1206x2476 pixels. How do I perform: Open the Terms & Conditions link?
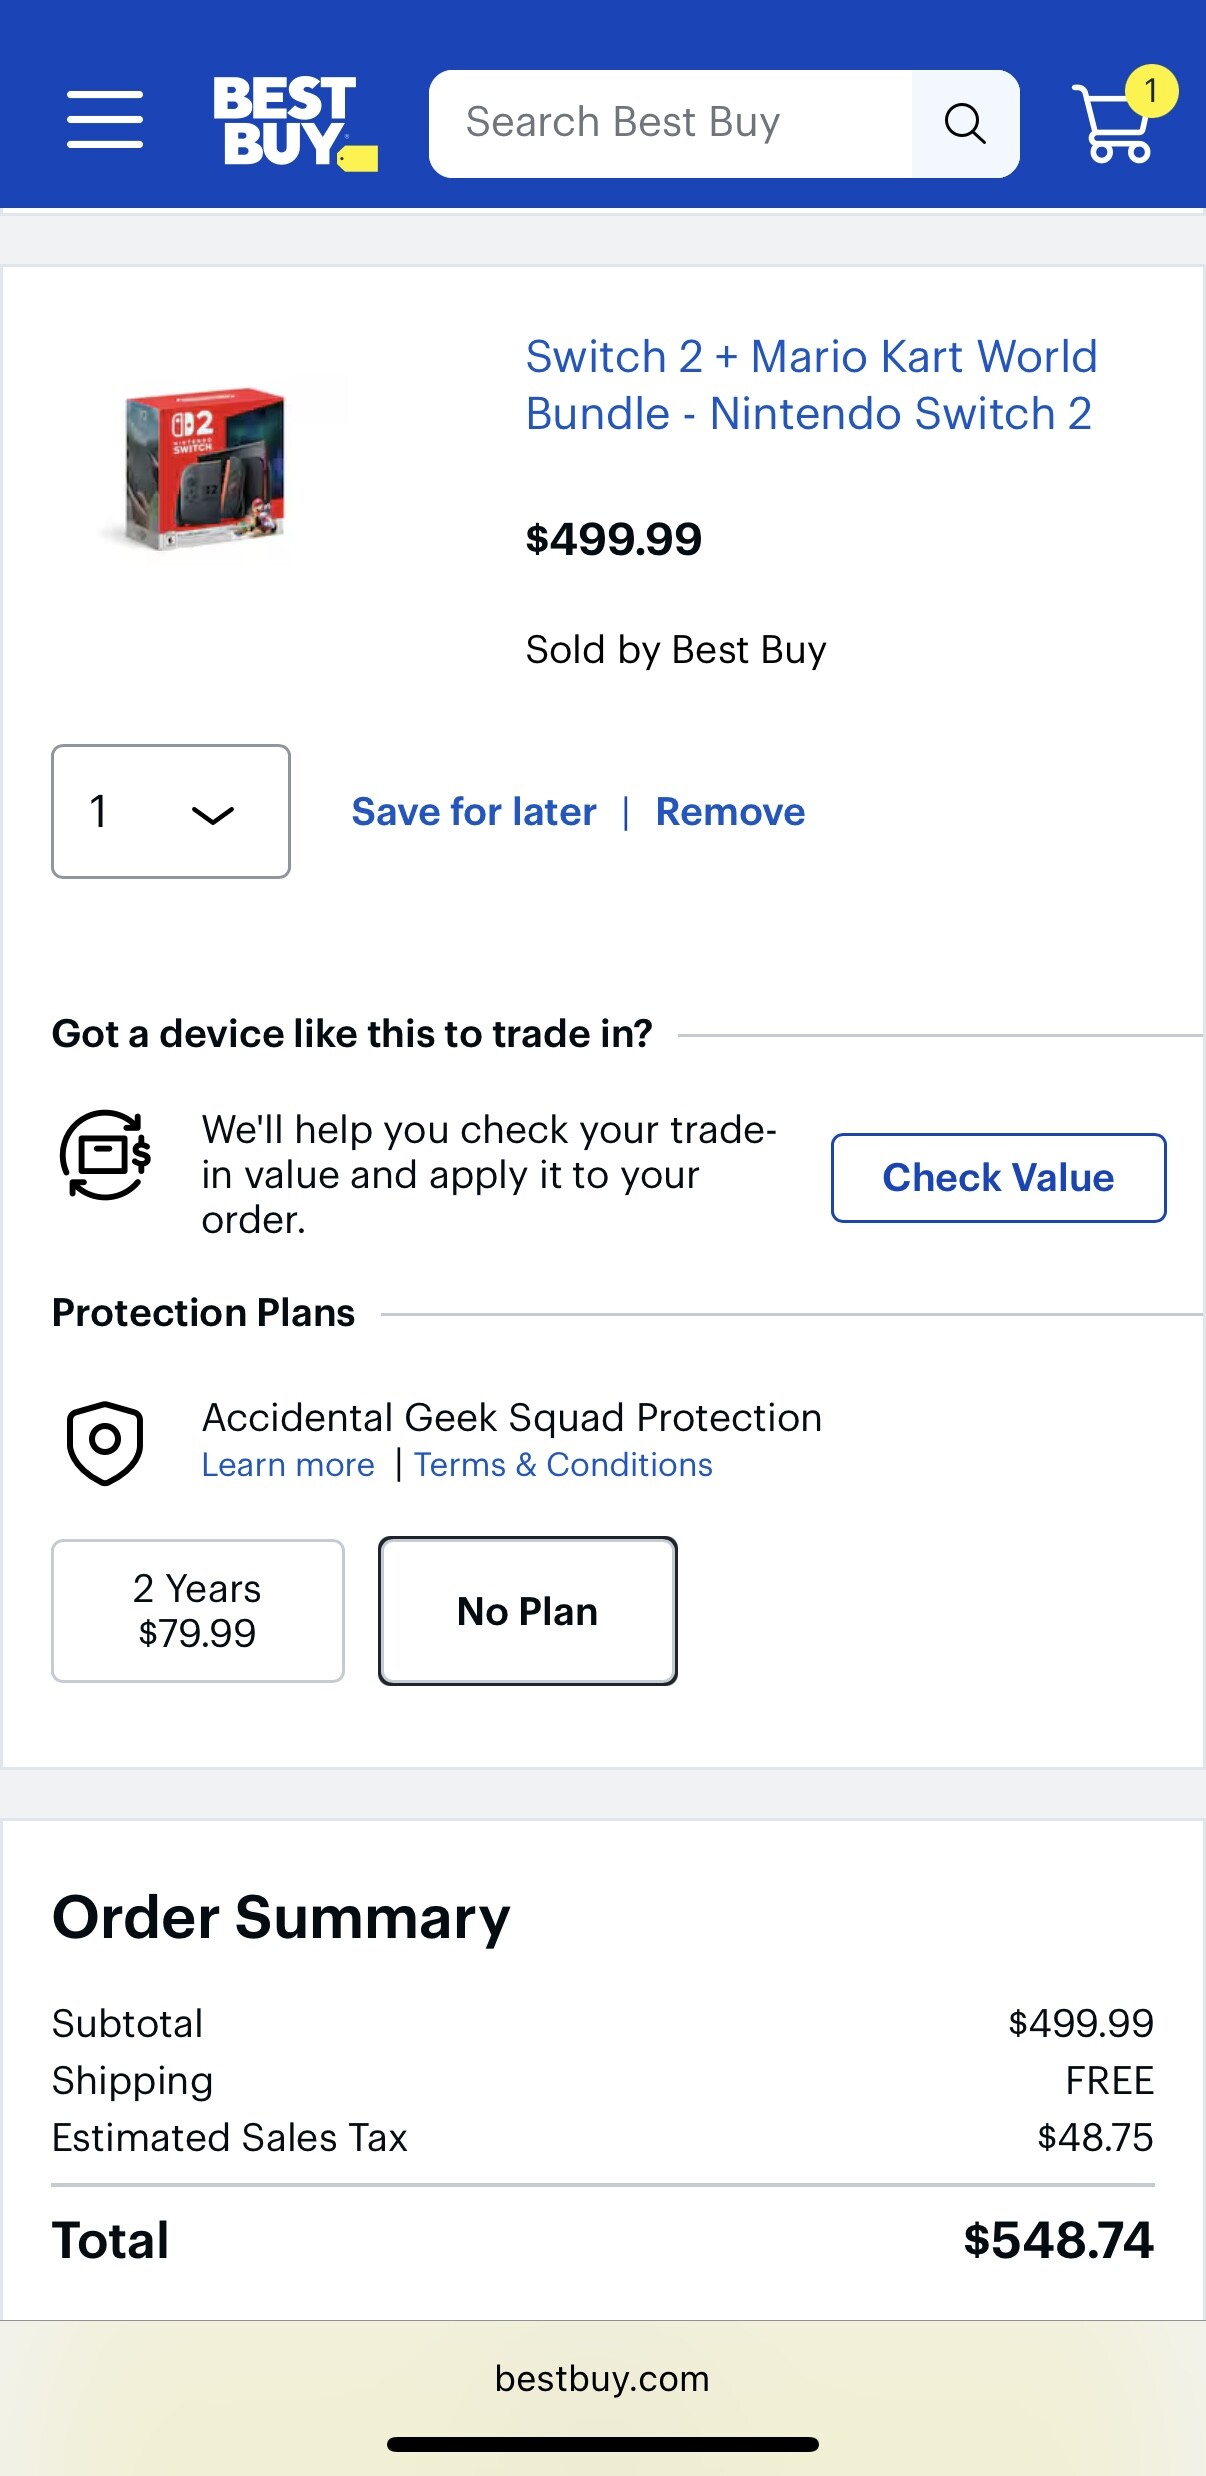click(563, 1465)
